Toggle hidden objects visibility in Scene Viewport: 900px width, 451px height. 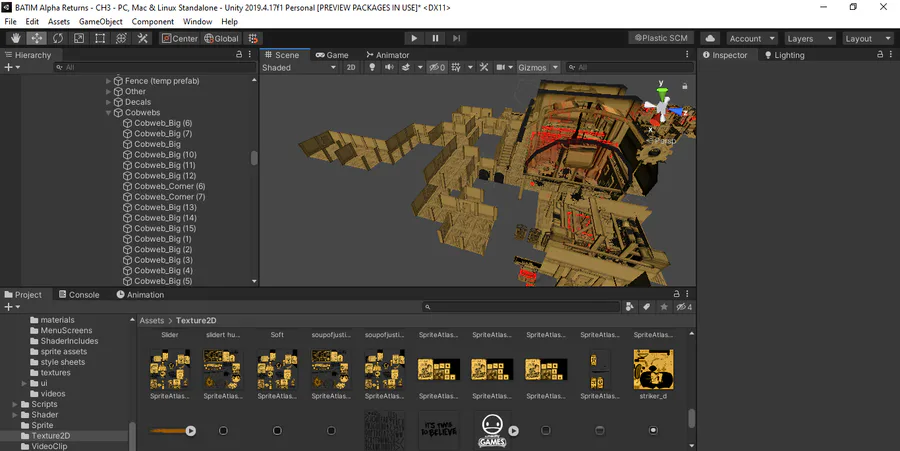[x=437, y=67]
